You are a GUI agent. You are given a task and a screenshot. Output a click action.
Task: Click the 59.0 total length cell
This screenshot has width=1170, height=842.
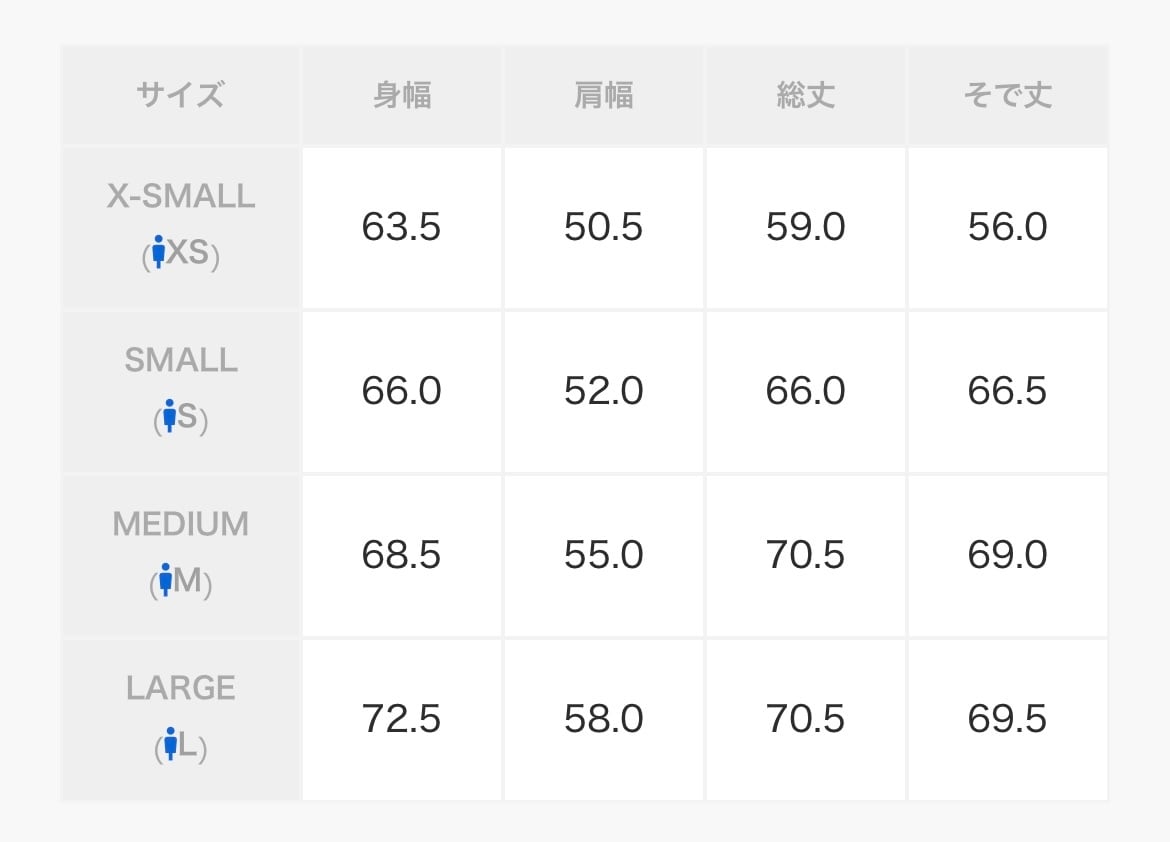pos(806,228)
